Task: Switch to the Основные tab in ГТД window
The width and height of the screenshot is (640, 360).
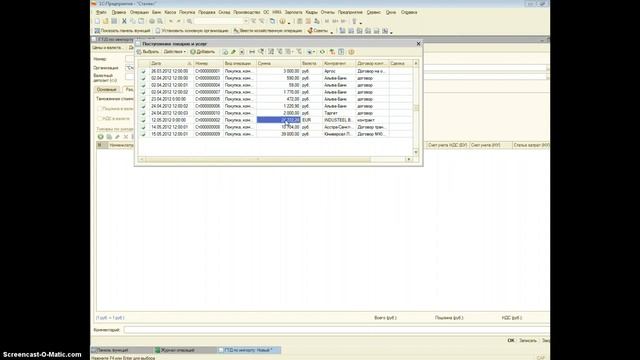Action: (x=107, y=89)
